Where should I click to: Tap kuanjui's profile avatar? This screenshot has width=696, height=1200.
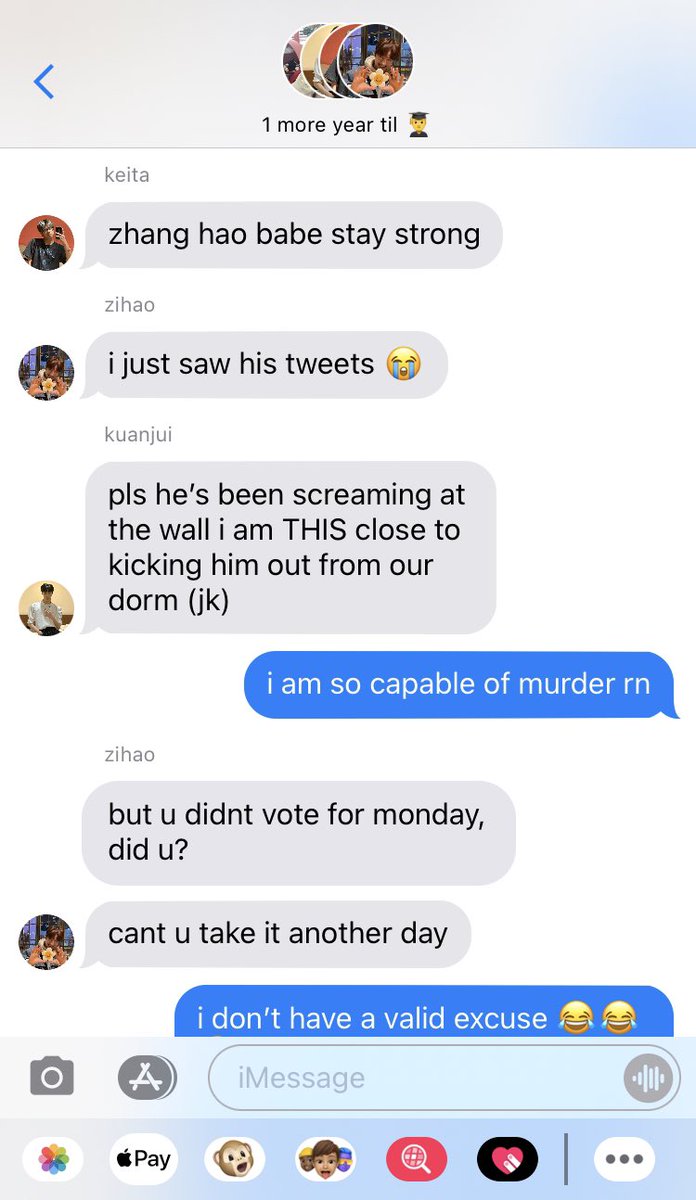46,608
